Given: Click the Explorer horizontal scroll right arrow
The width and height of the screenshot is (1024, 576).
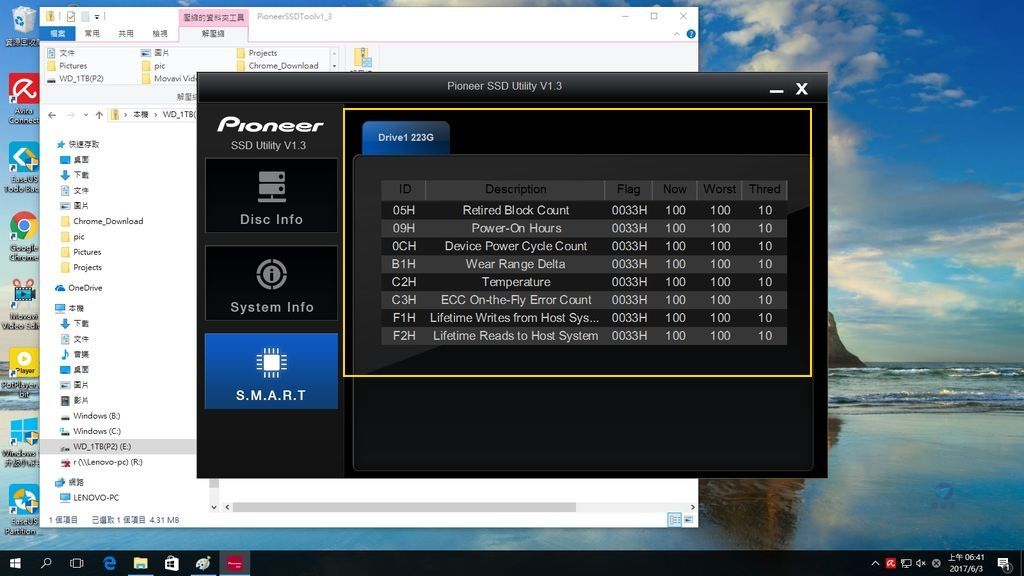Looking at the screenshot, I should point(693,507).
